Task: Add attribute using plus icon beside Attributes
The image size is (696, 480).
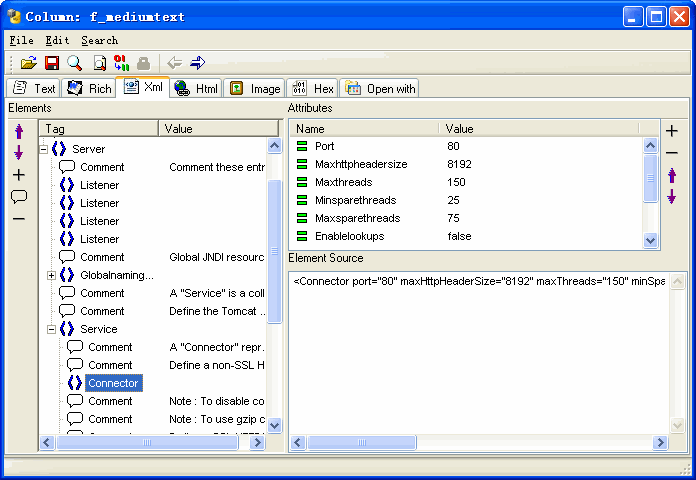Action: pos(672,131)
